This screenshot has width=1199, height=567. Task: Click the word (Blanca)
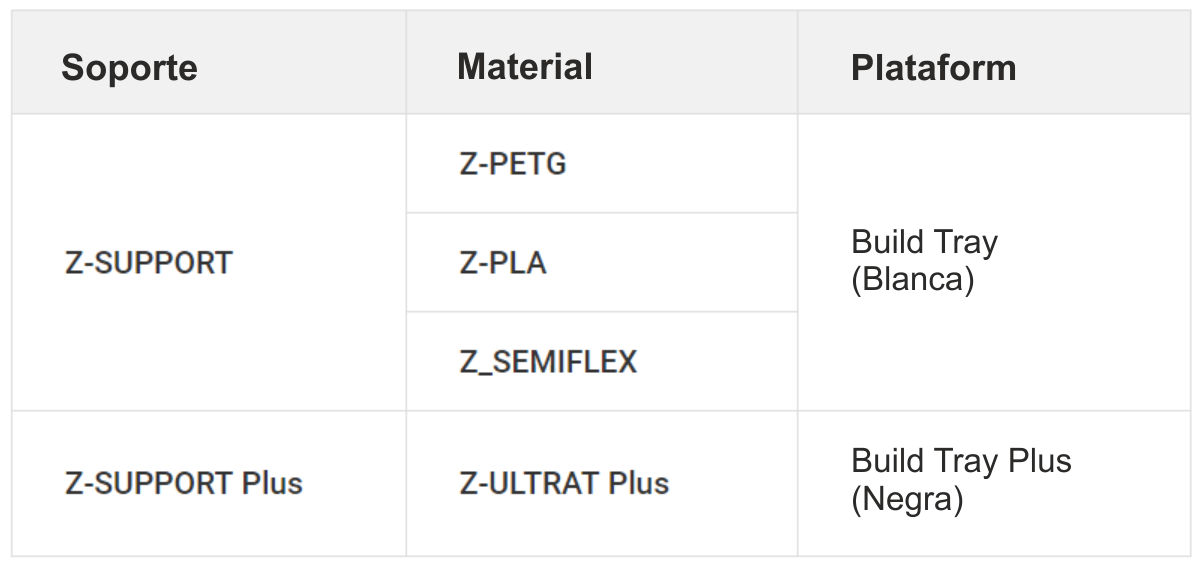(x=912, y=279)
